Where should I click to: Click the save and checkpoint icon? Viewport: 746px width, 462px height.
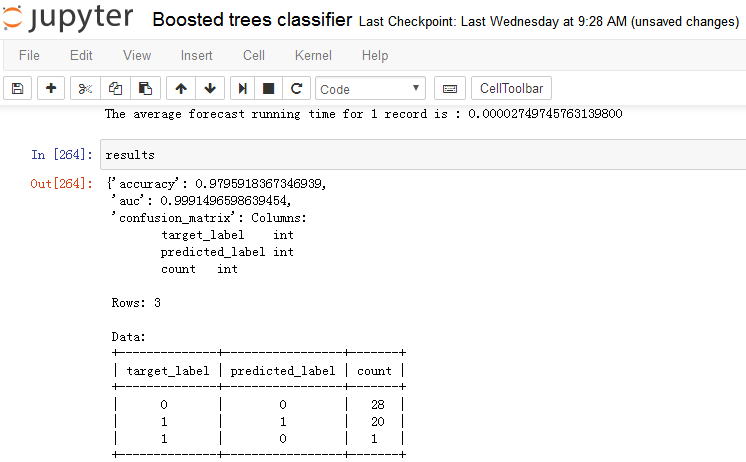coord(17,89)
